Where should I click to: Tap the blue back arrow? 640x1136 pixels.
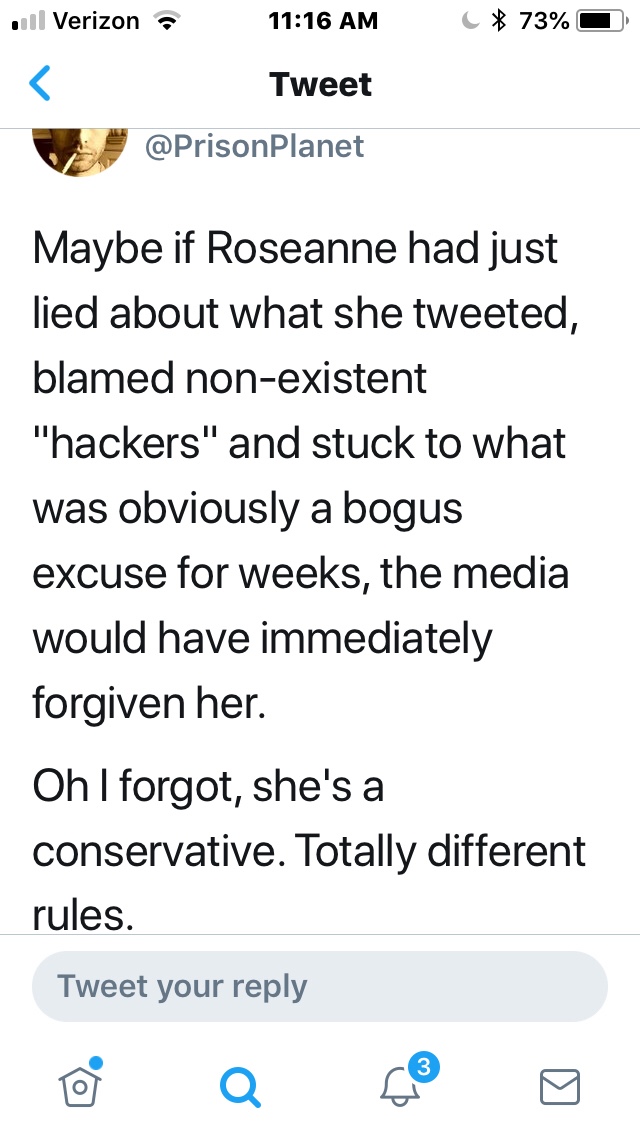pos(40,84)
